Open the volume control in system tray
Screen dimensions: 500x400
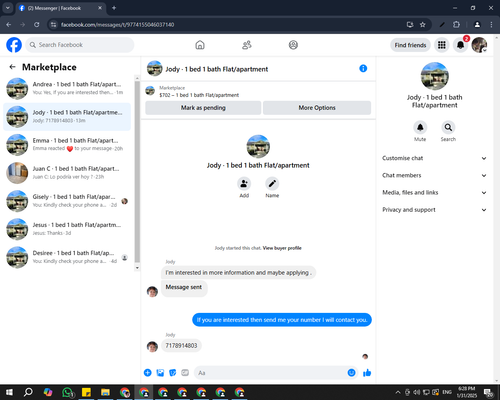[x=417, y=392]
